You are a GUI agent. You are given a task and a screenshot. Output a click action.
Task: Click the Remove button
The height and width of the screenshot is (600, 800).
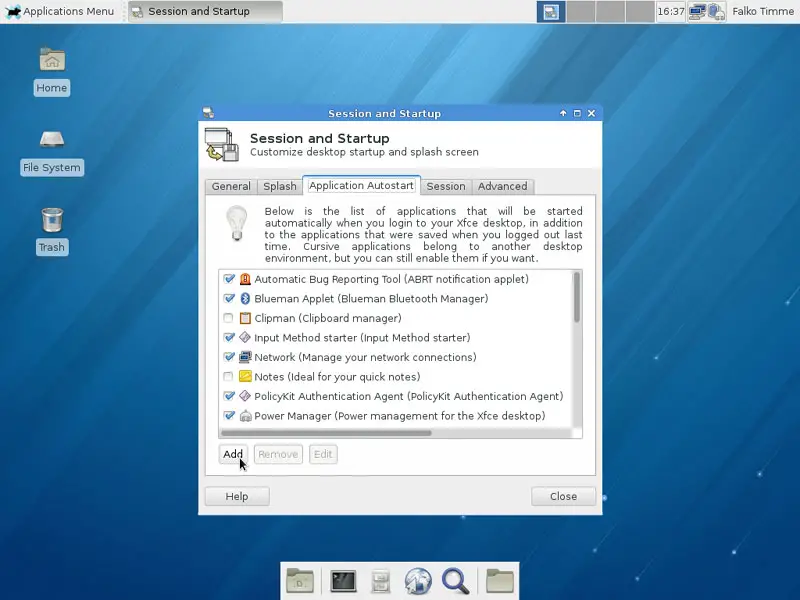(278, 454)
